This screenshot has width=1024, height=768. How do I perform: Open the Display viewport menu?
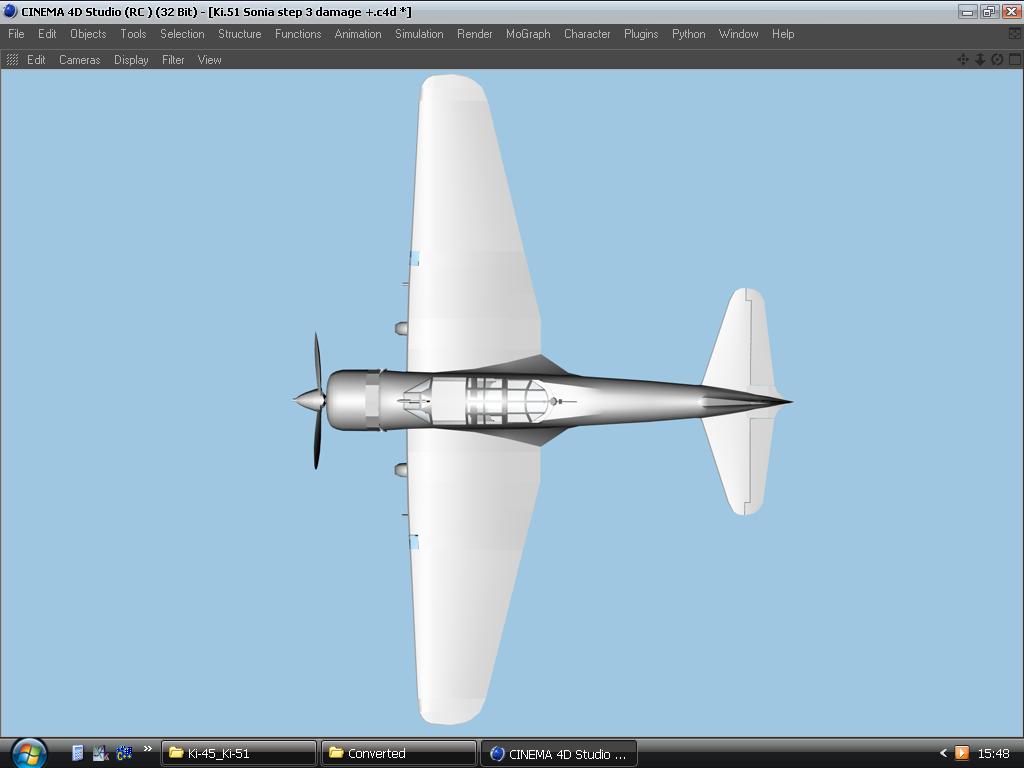pyautogui.click(x=131, y=60)
